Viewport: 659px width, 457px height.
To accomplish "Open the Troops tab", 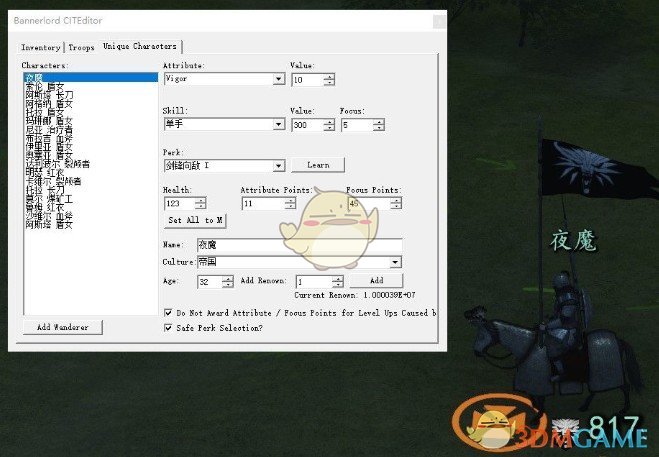I will pyautogui.click(x=81, y=47).
